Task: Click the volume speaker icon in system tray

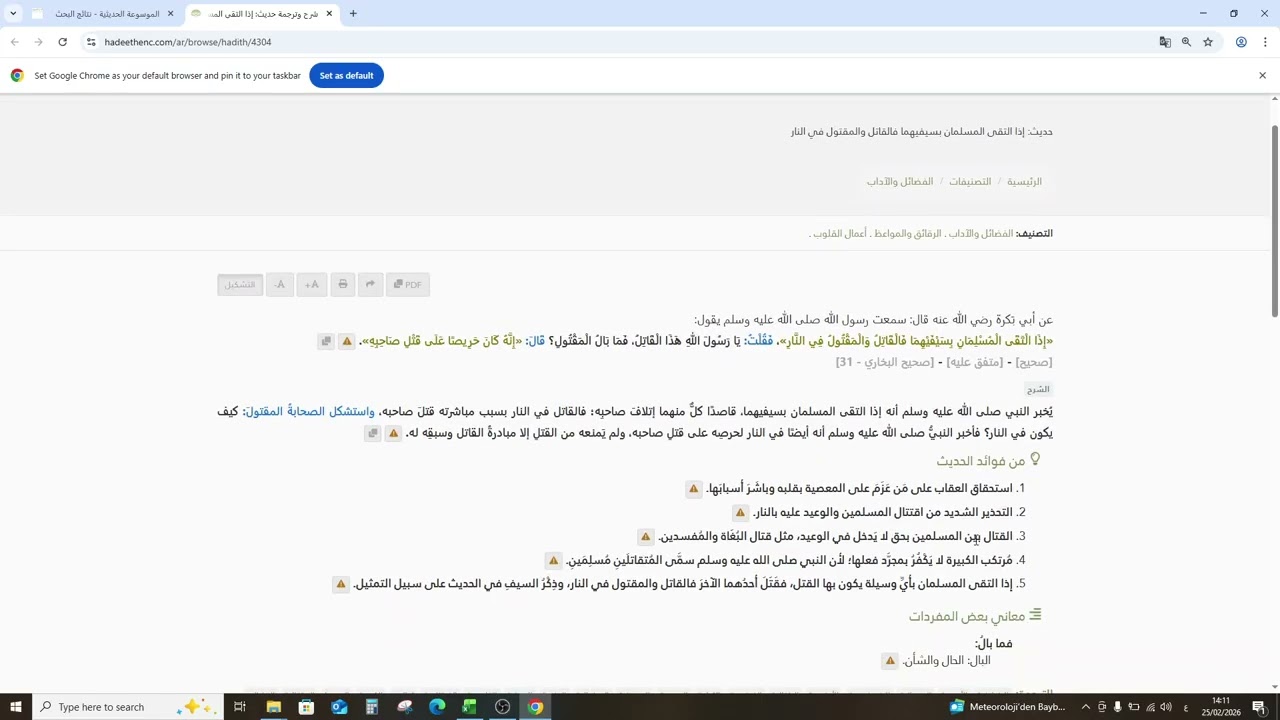Action: coord(1166,707)
